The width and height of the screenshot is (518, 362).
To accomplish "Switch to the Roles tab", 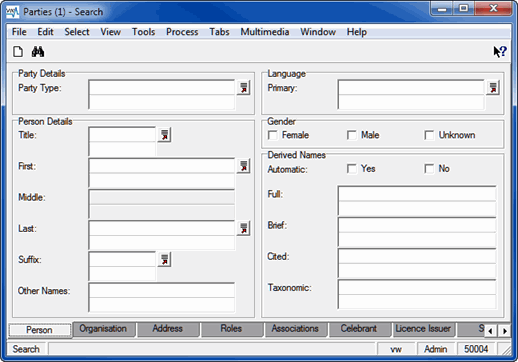I will pos(231,329).
